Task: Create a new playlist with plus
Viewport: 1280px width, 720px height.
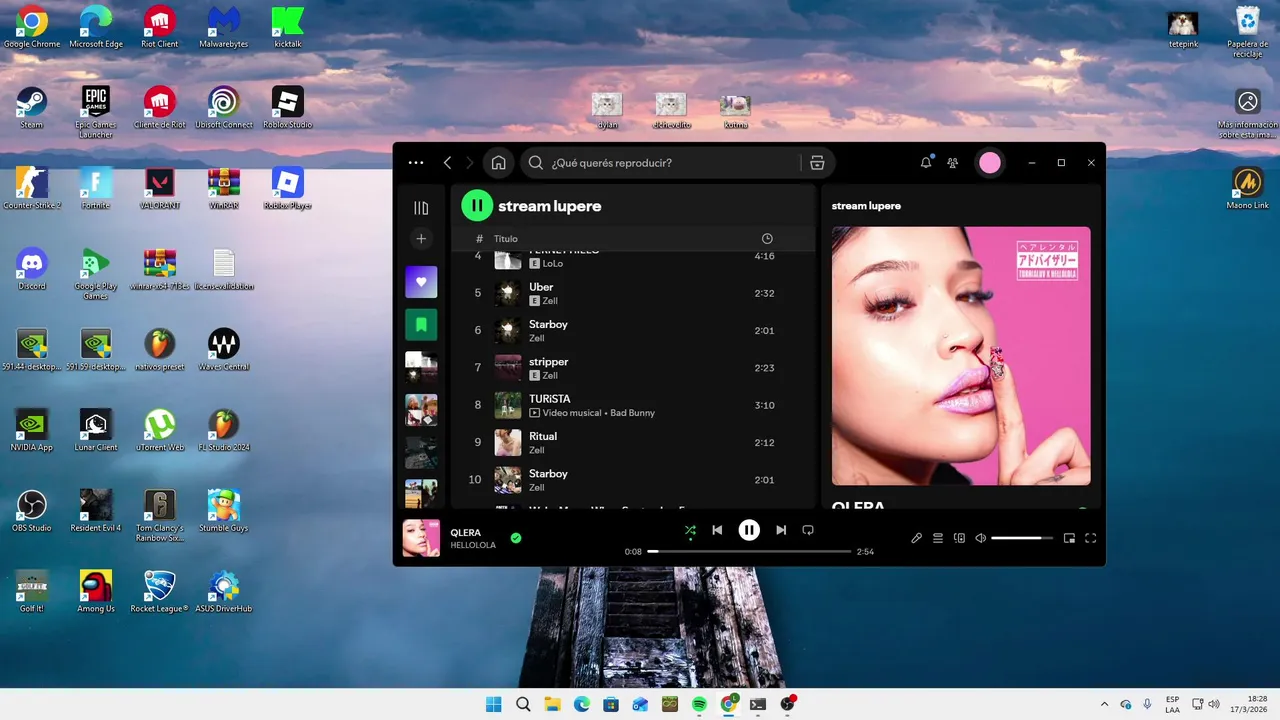Action: [421, 239]
